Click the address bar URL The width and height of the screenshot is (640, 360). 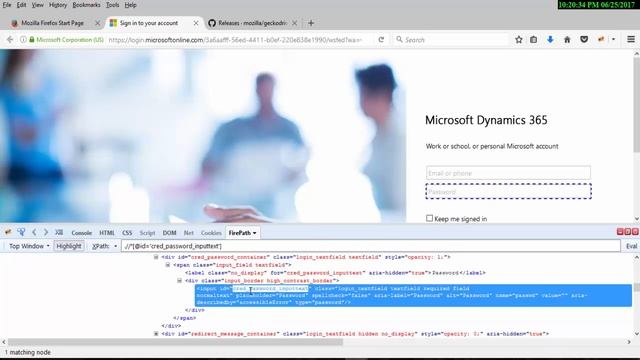point(235,40)
